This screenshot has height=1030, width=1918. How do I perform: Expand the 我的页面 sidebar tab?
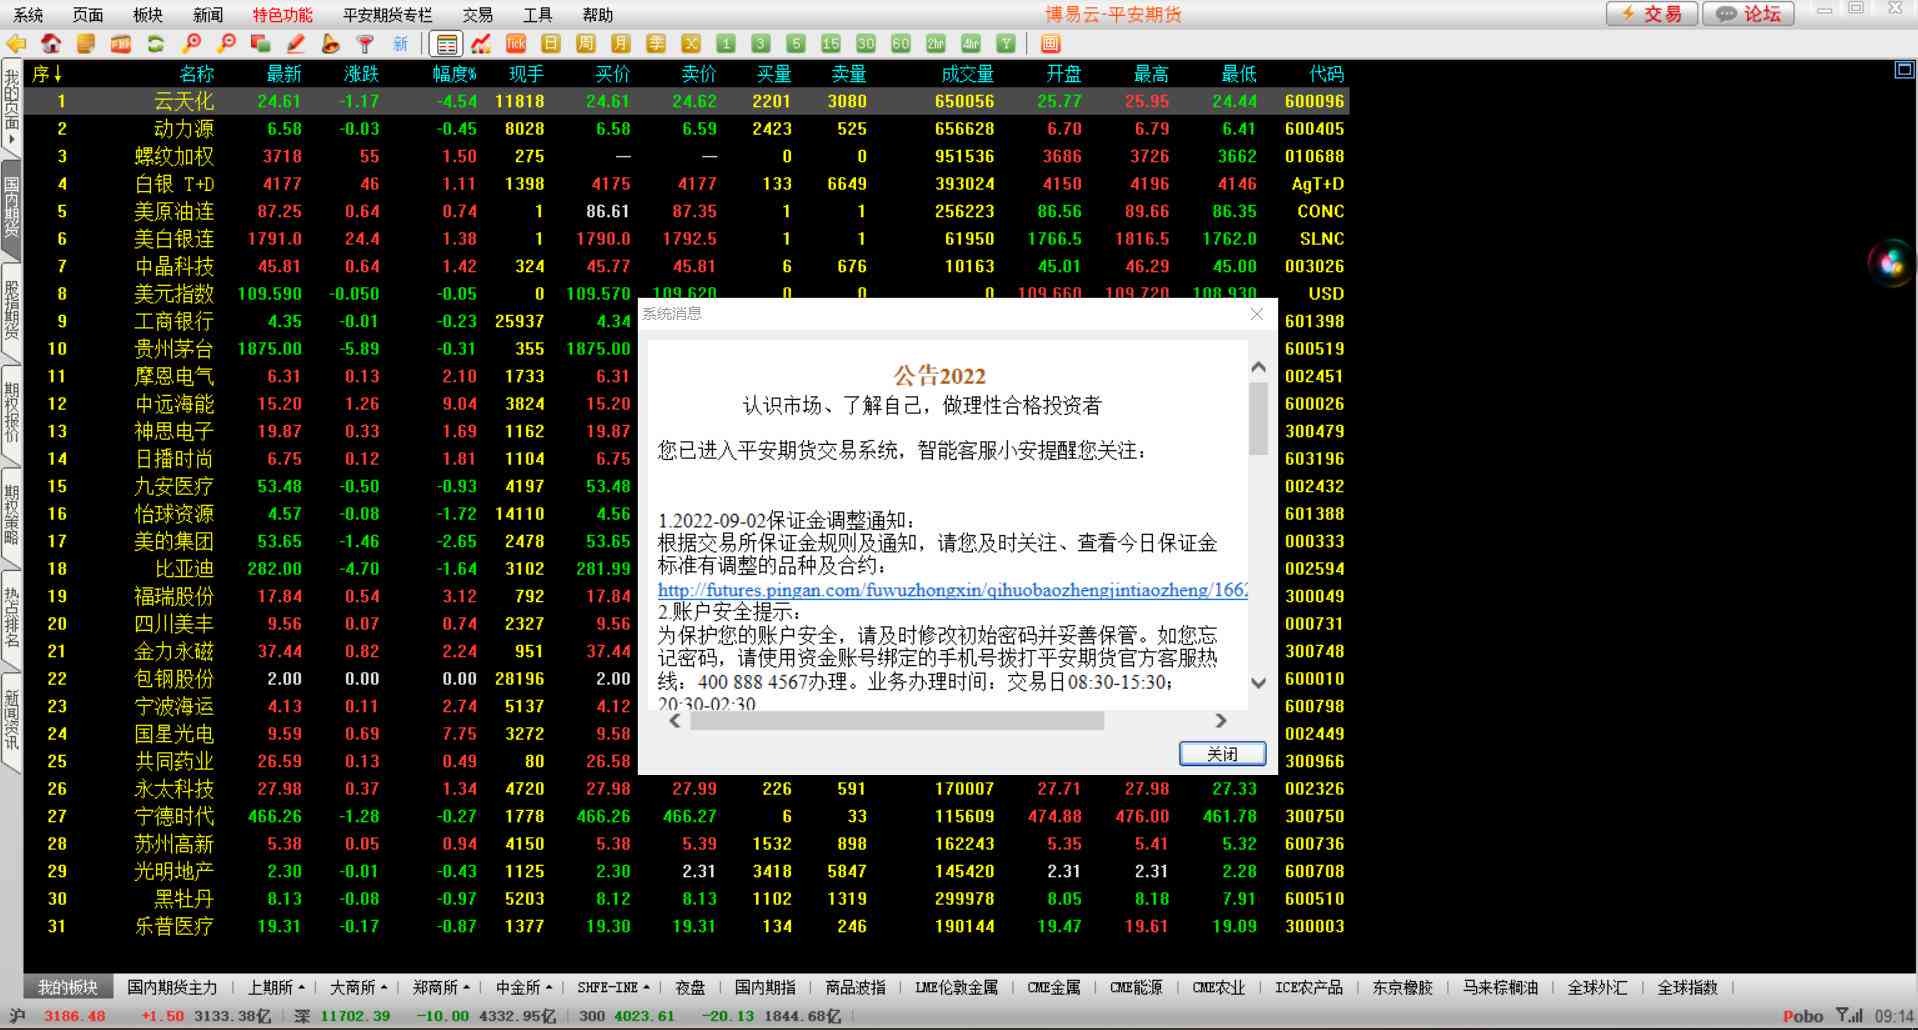coord(12,108)
